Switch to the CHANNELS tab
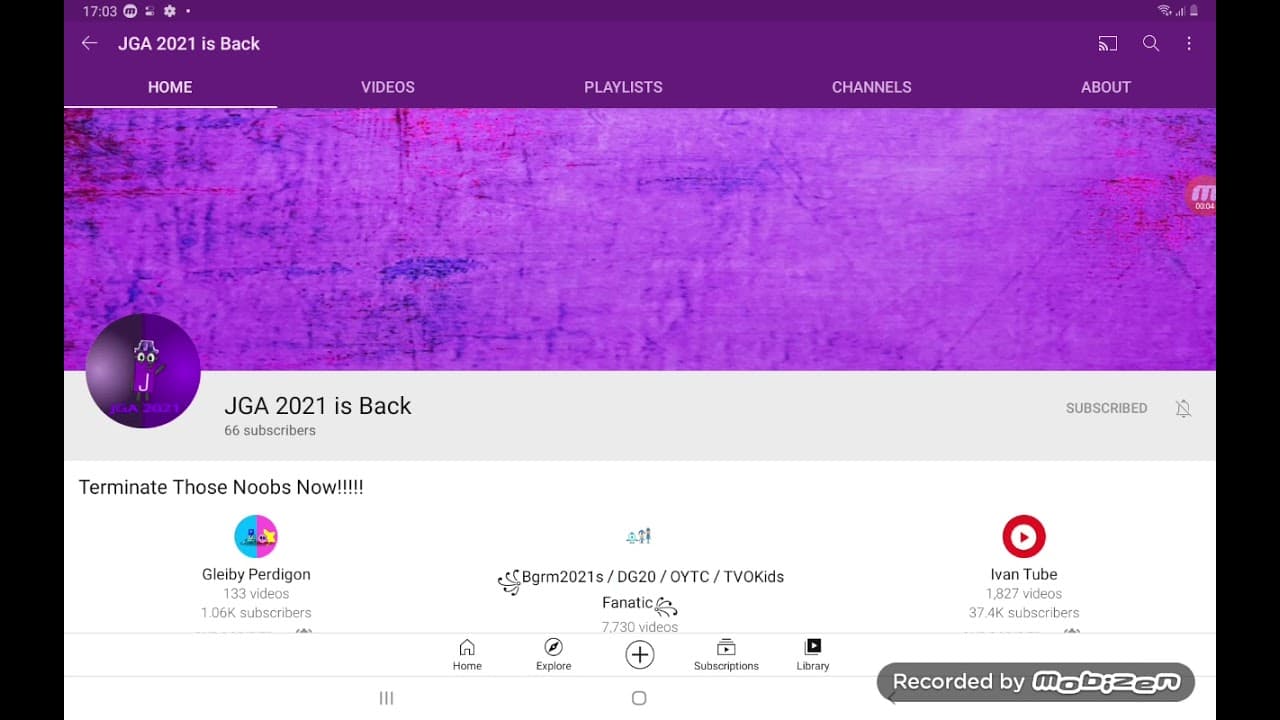 click(x=871, y=87)
